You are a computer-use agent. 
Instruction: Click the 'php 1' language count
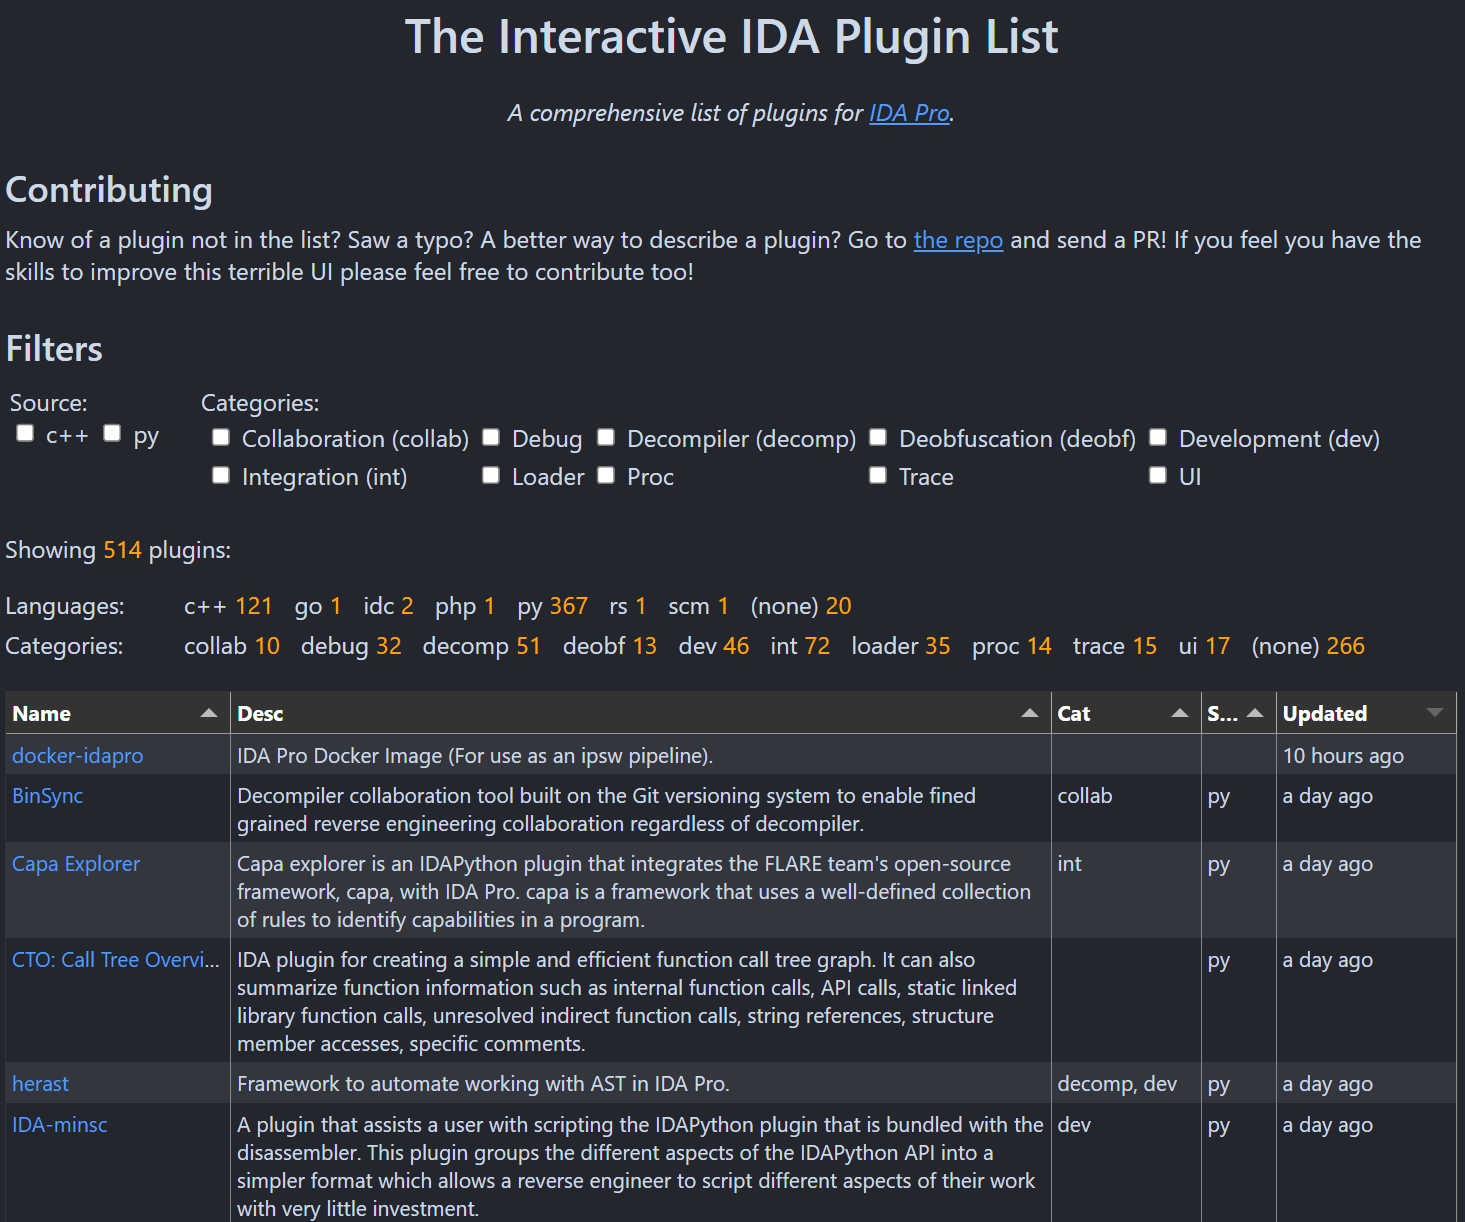(465, 606)
